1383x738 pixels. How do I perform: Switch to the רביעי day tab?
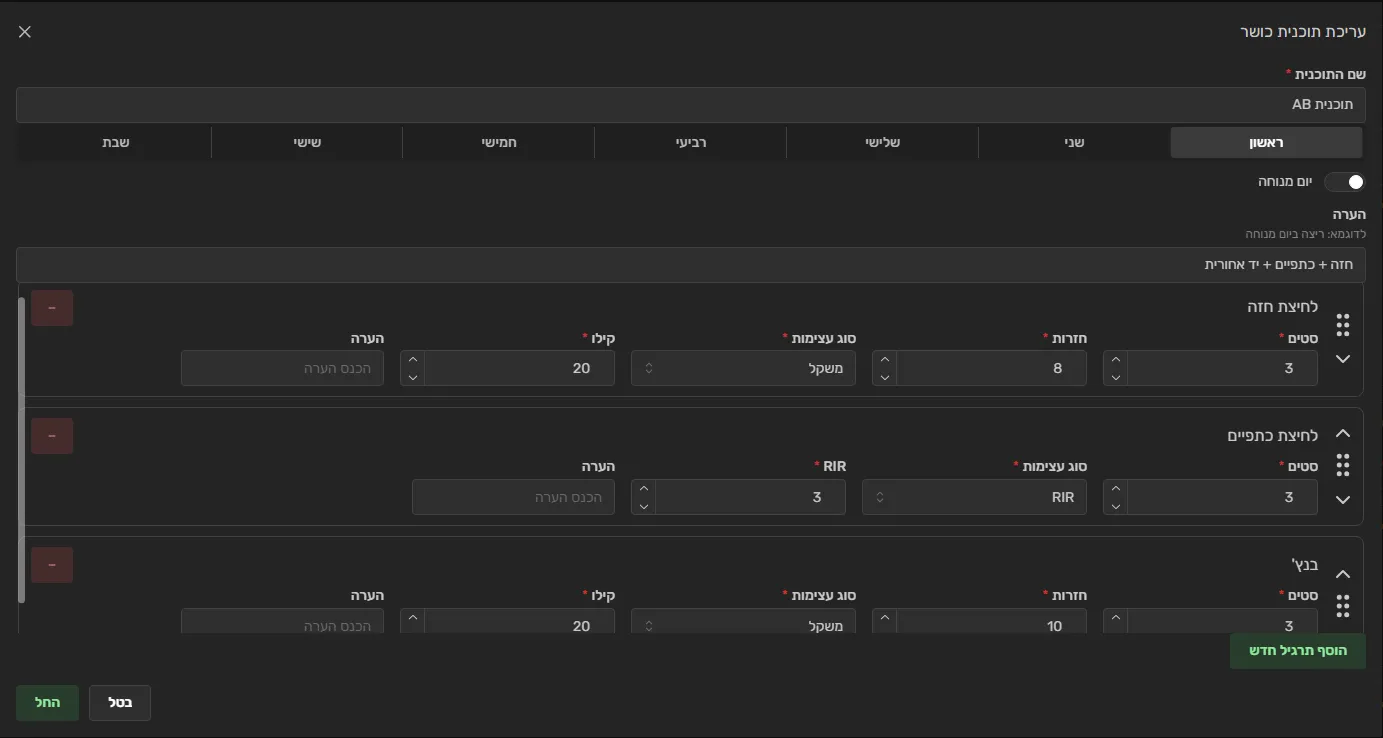tap(690, 142)
